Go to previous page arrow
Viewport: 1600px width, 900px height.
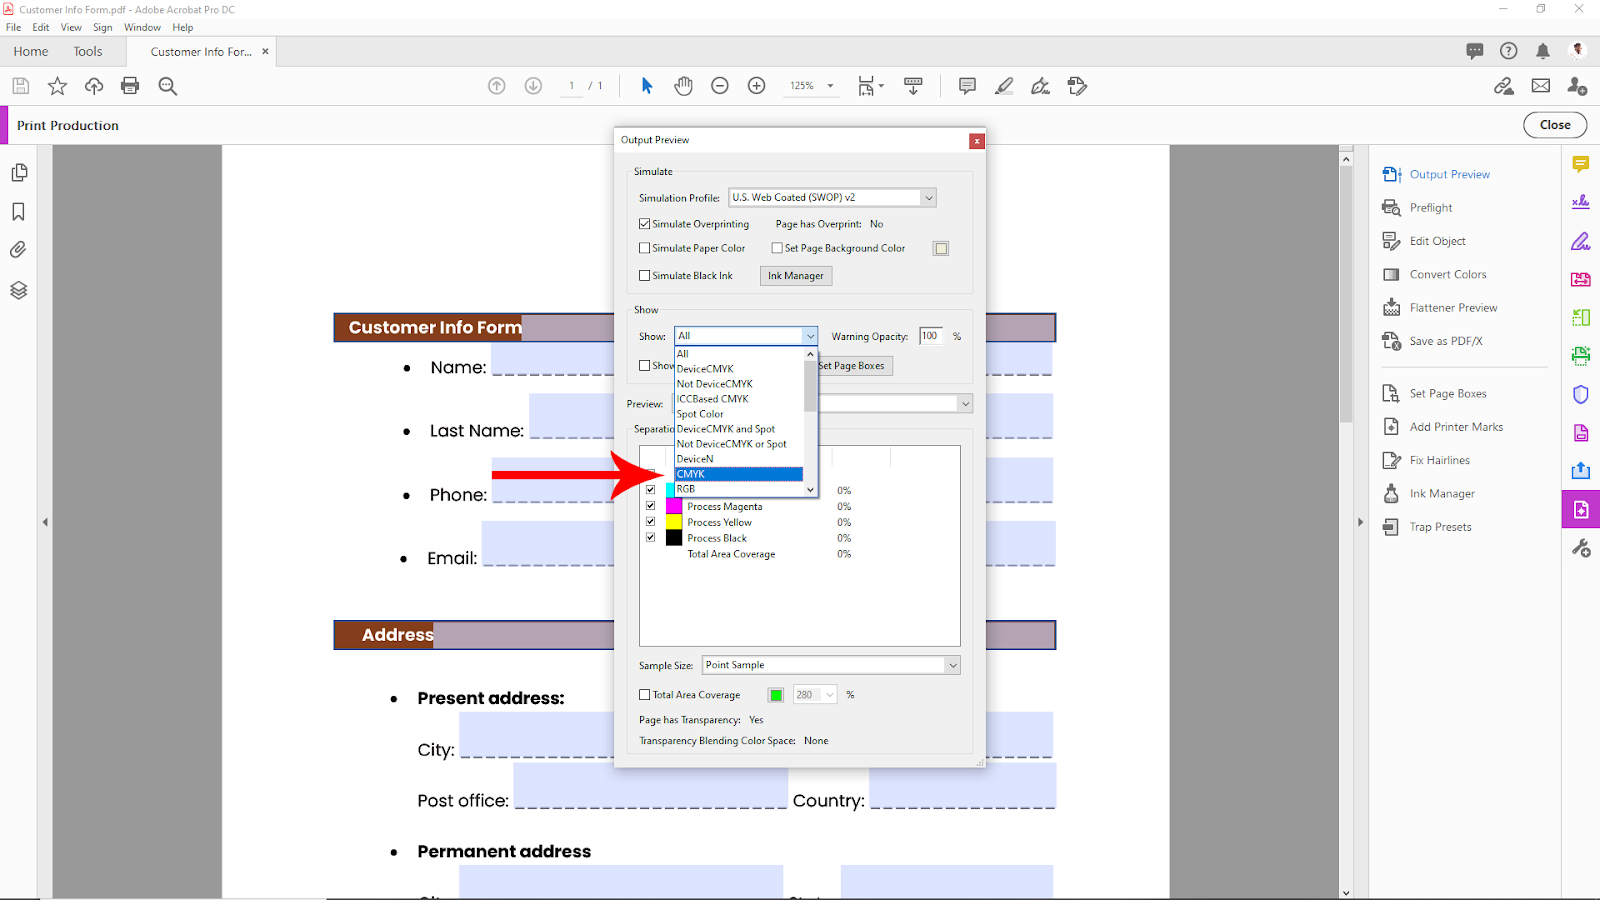point(496,86)
